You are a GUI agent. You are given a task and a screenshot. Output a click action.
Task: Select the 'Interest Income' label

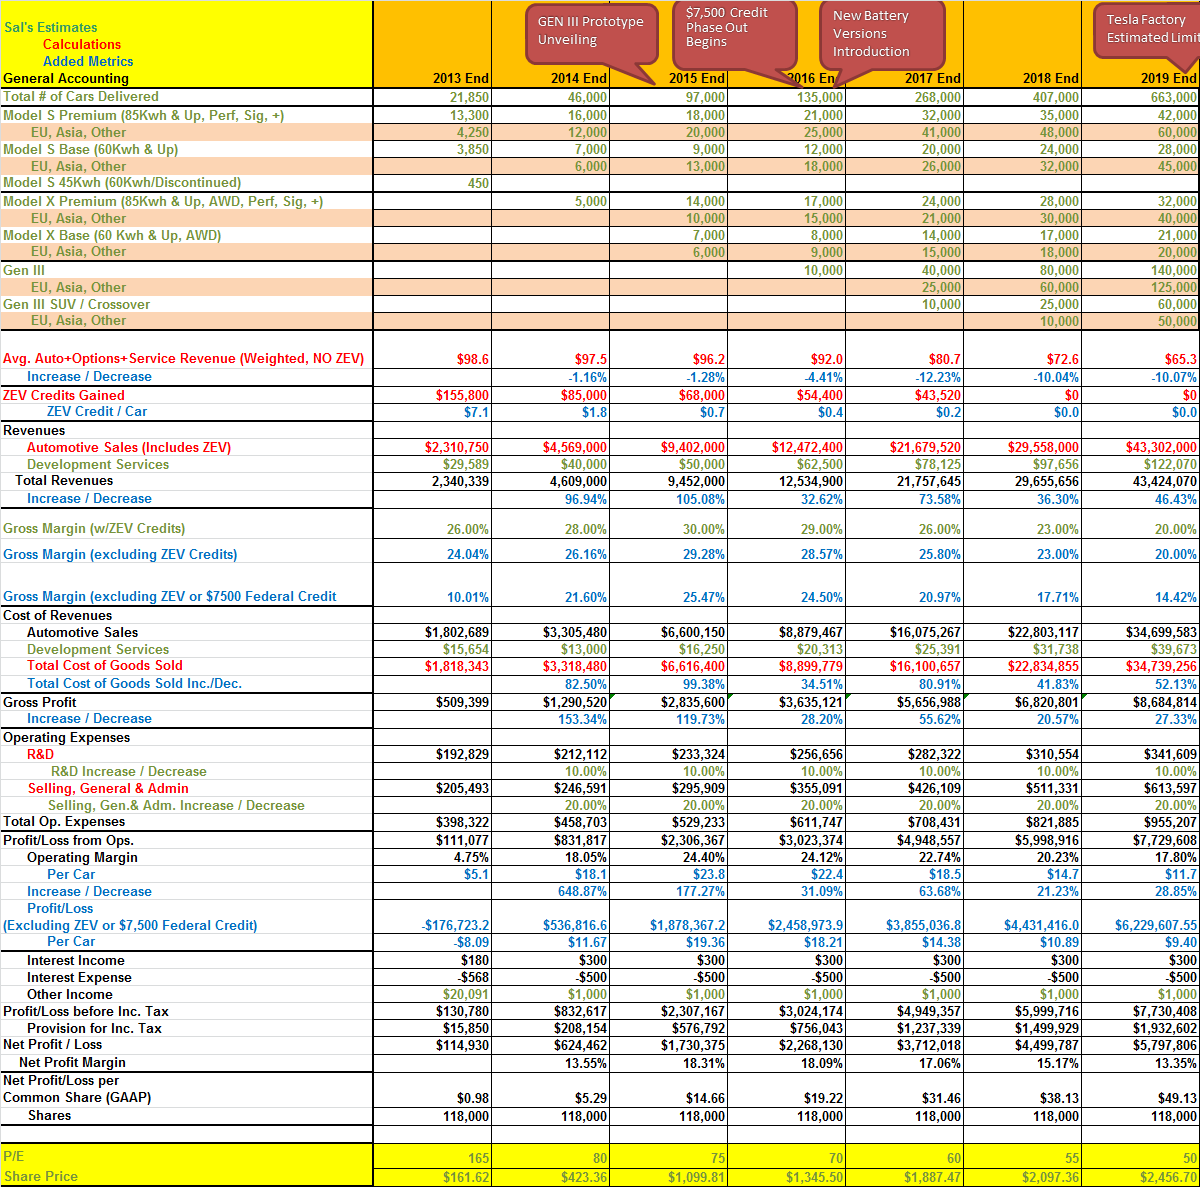75,960
